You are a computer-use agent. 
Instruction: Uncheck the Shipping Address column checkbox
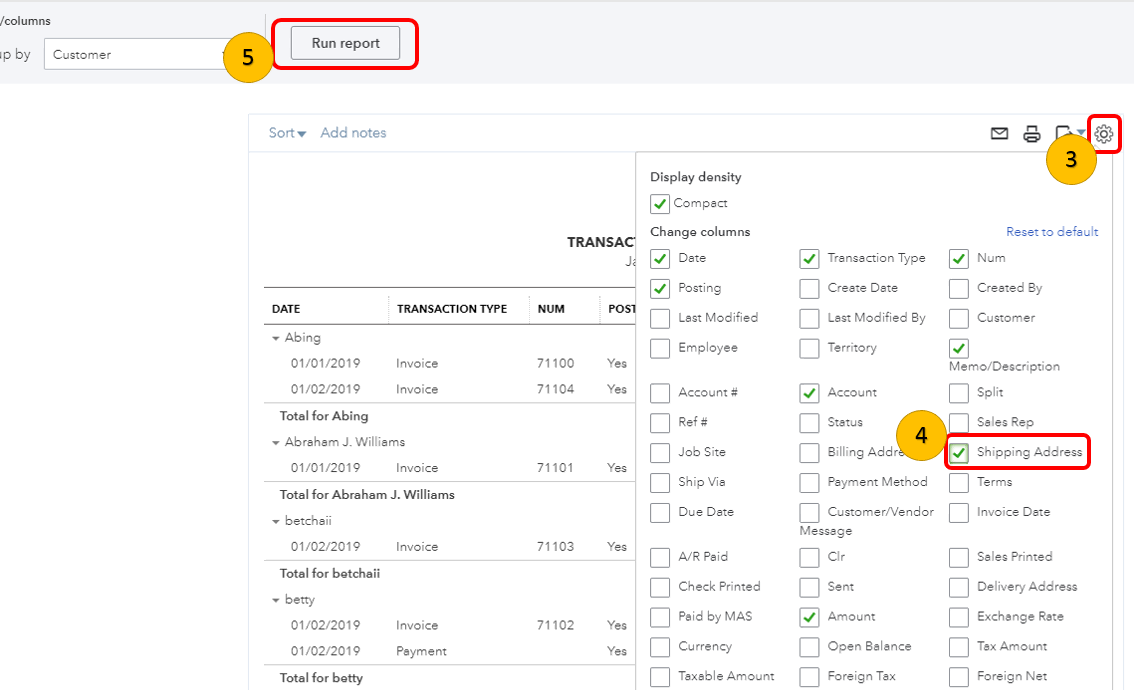[959, 453]
